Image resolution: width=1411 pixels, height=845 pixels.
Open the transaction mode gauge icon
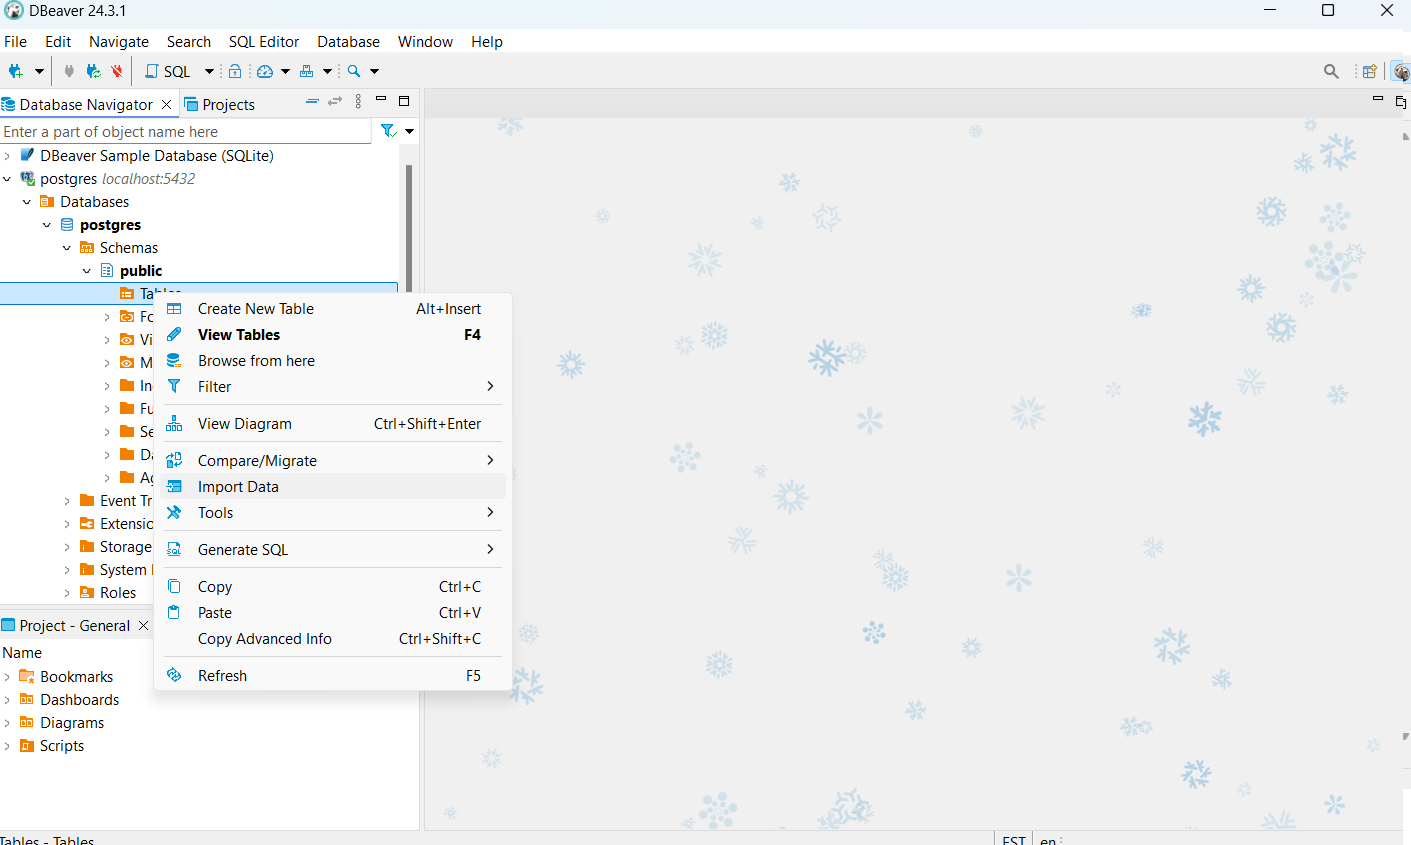point(264,71)
